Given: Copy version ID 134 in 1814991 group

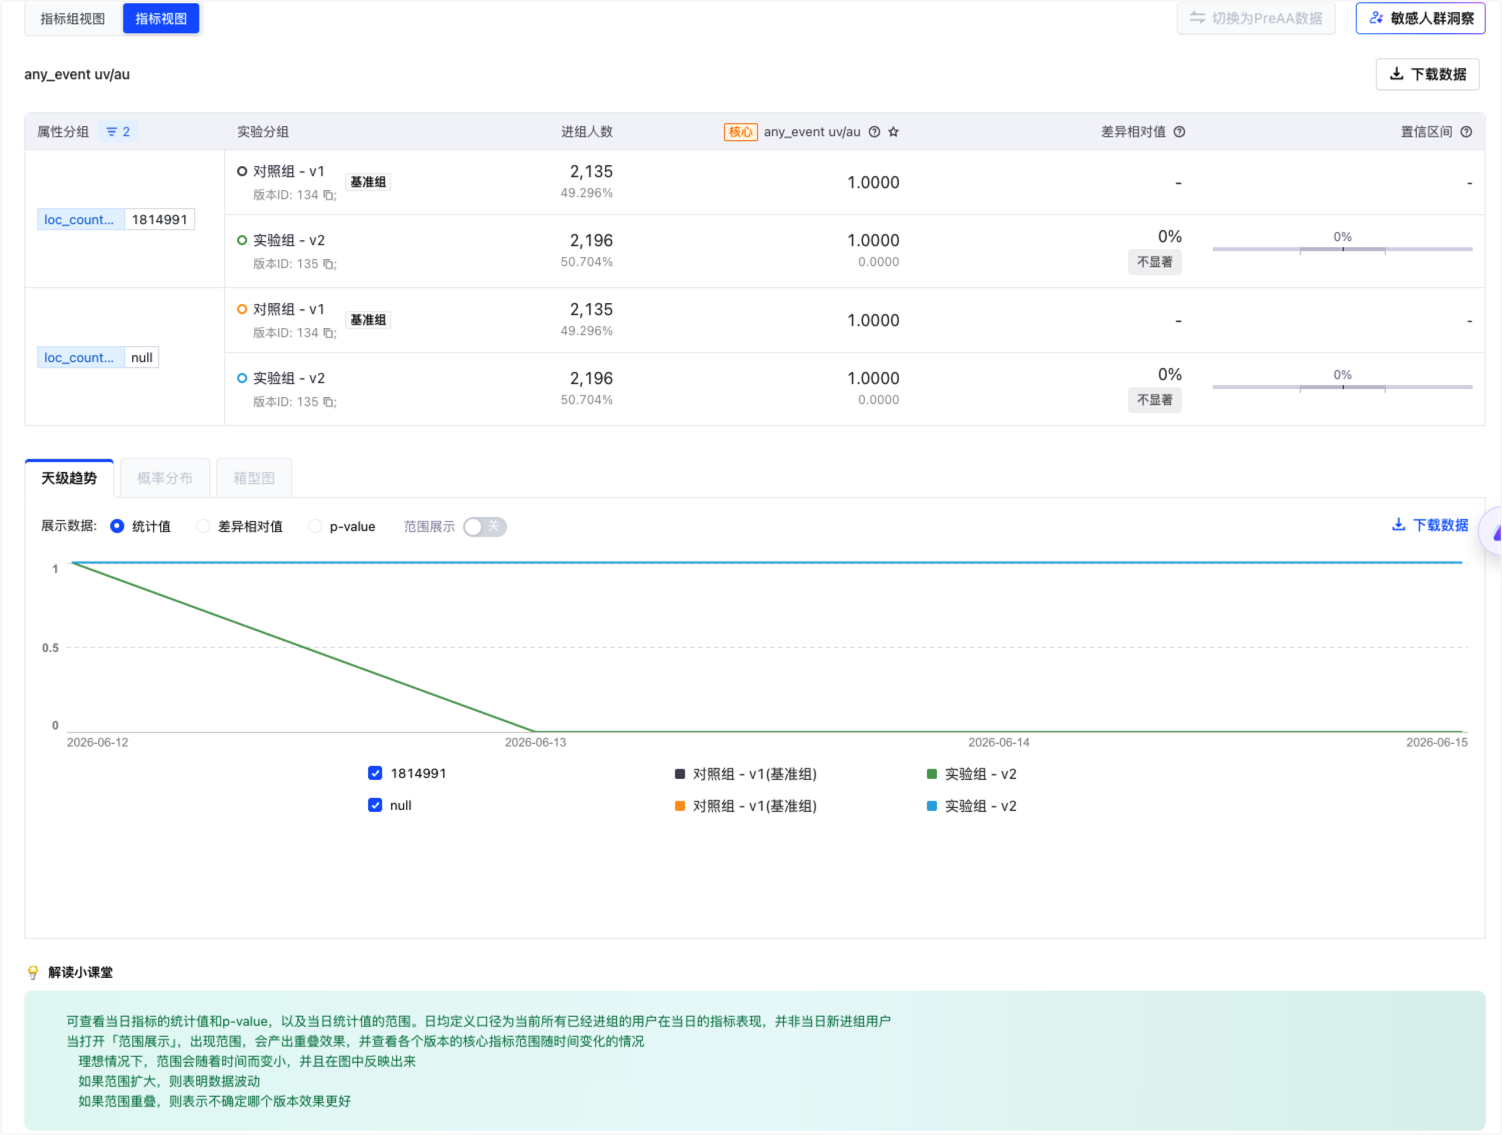Looking at the screenshot, I should pyautogui.click(x=329, y=195).
